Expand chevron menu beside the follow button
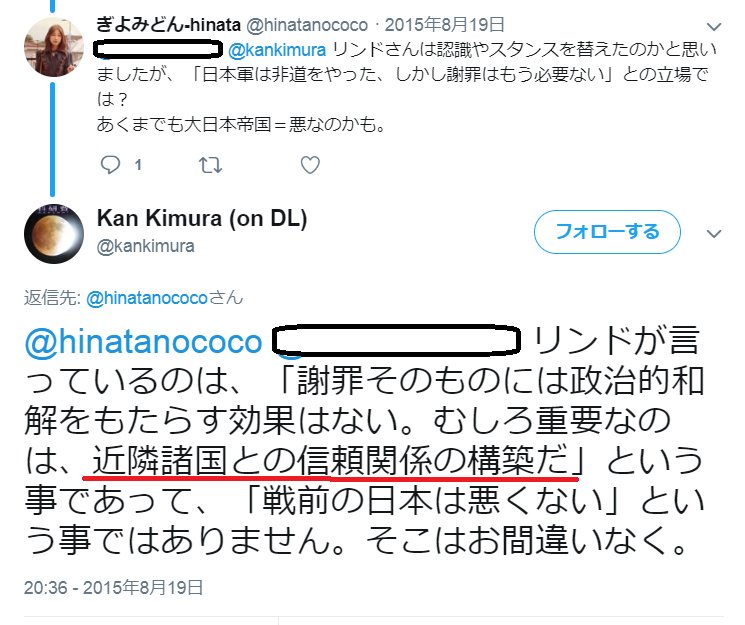Image resolution: width=745 pixels, height=625 pixels. point(714,233)
